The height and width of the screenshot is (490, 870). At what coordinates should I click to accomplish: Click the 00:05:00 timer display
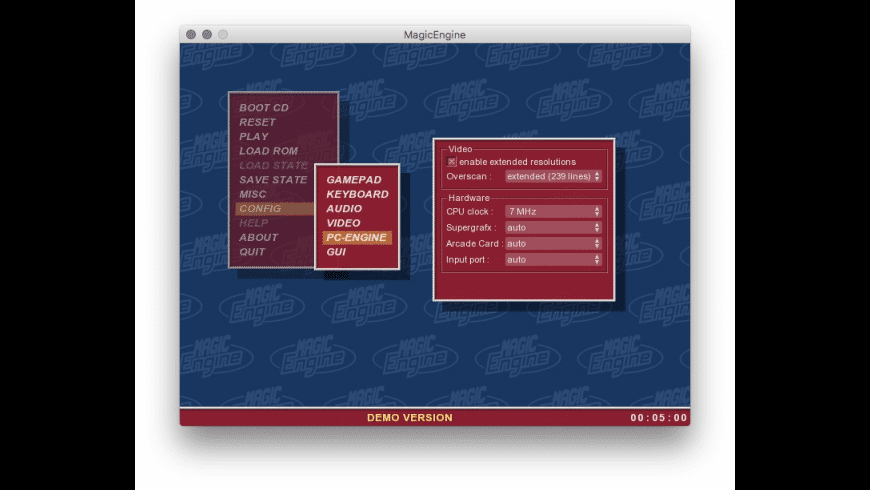(x=659, y=418)
